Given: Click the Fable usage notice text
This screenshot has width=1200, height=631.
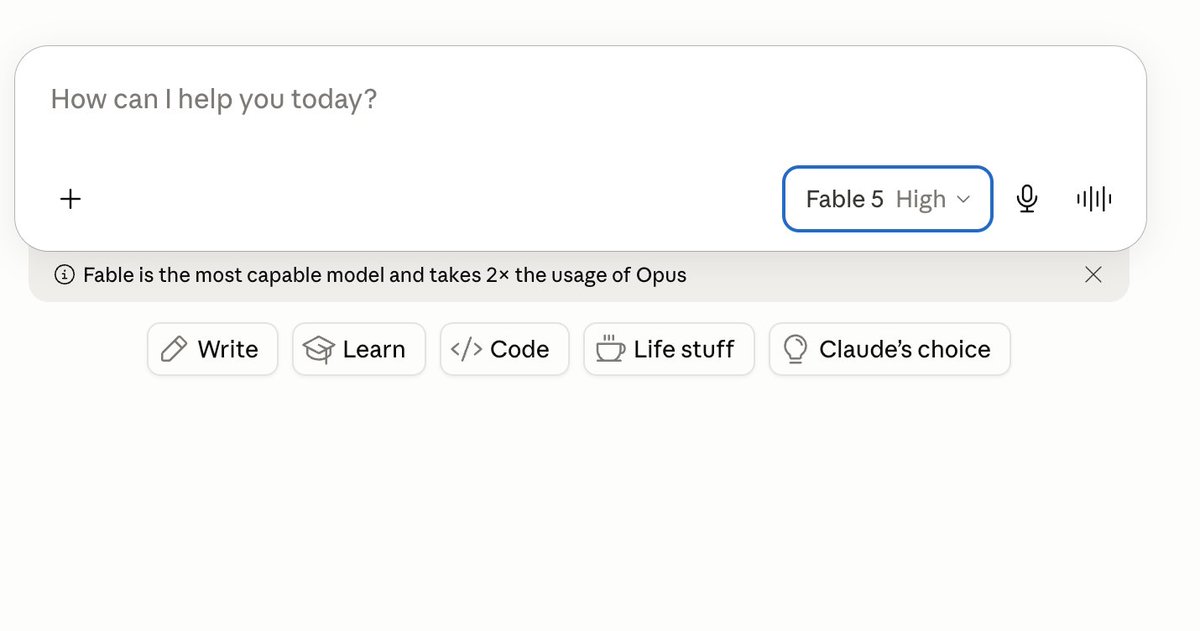Looking at the screenshot, I should (x=385, y=275).
